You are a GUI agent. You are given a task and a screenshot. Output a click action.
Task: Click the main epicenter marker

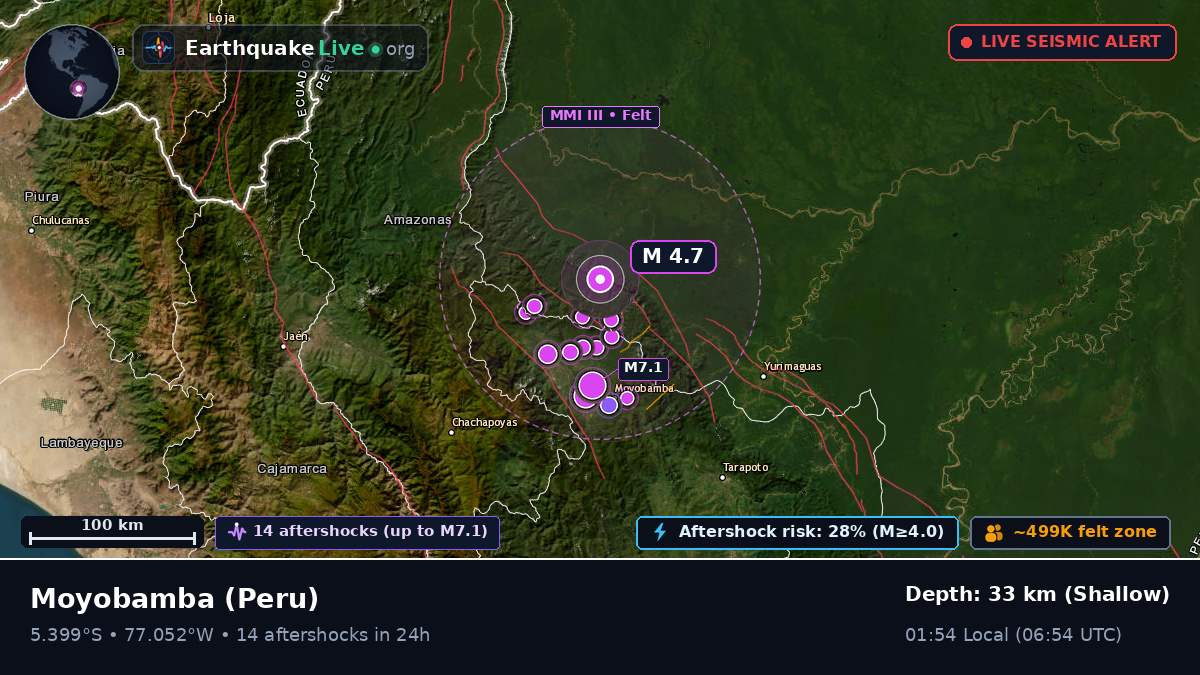600,280
